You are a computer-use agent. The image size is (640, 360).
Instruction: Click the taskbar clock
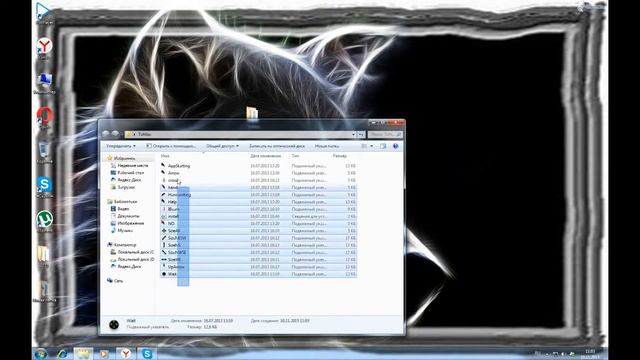(x=590, y=353)
